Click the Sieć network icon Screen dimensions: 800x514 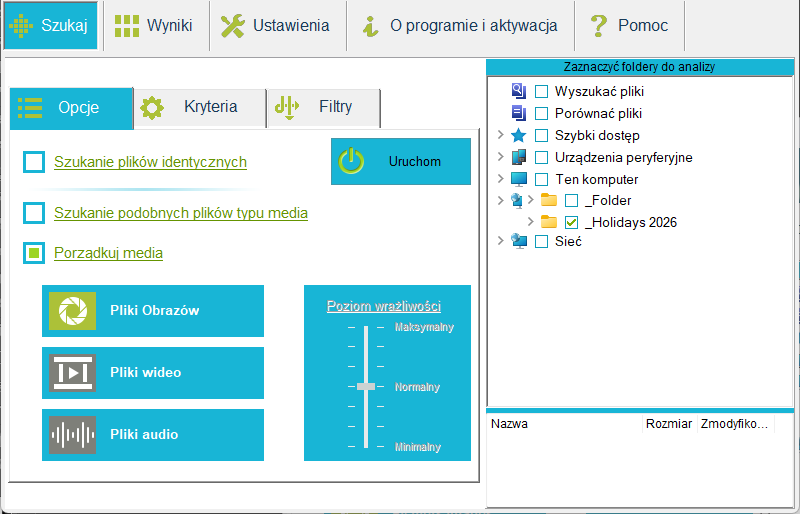click(x=519, y=241)
